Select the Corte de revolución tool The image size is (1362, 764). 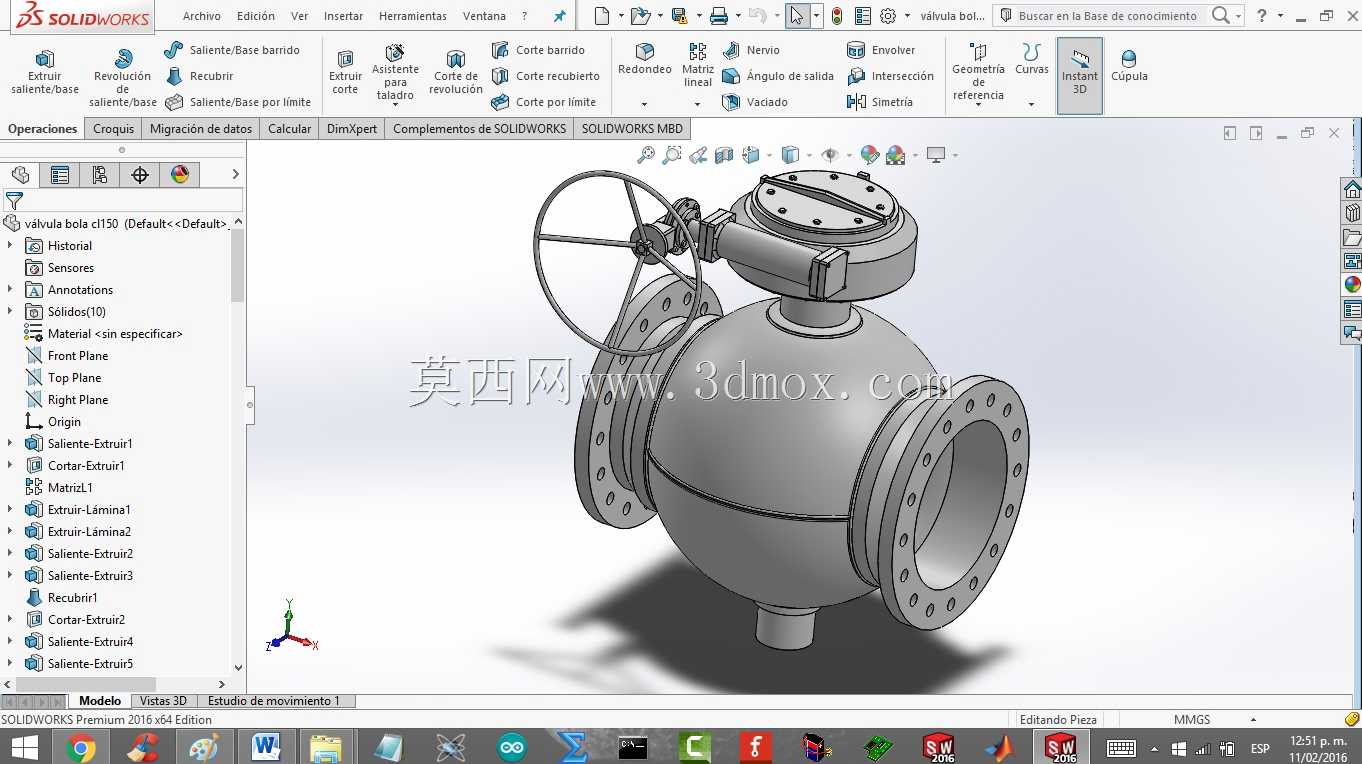456,72
